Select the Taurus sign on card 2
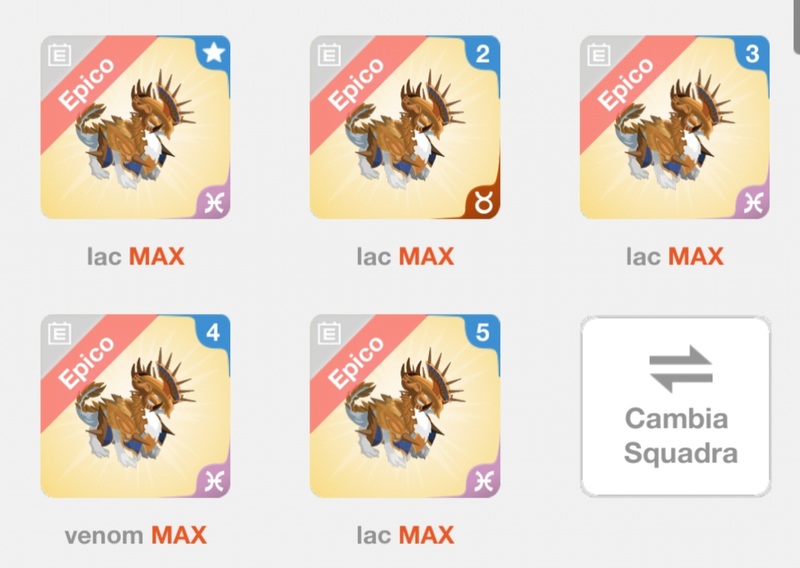Screen dimensions: 800x568 484,203
